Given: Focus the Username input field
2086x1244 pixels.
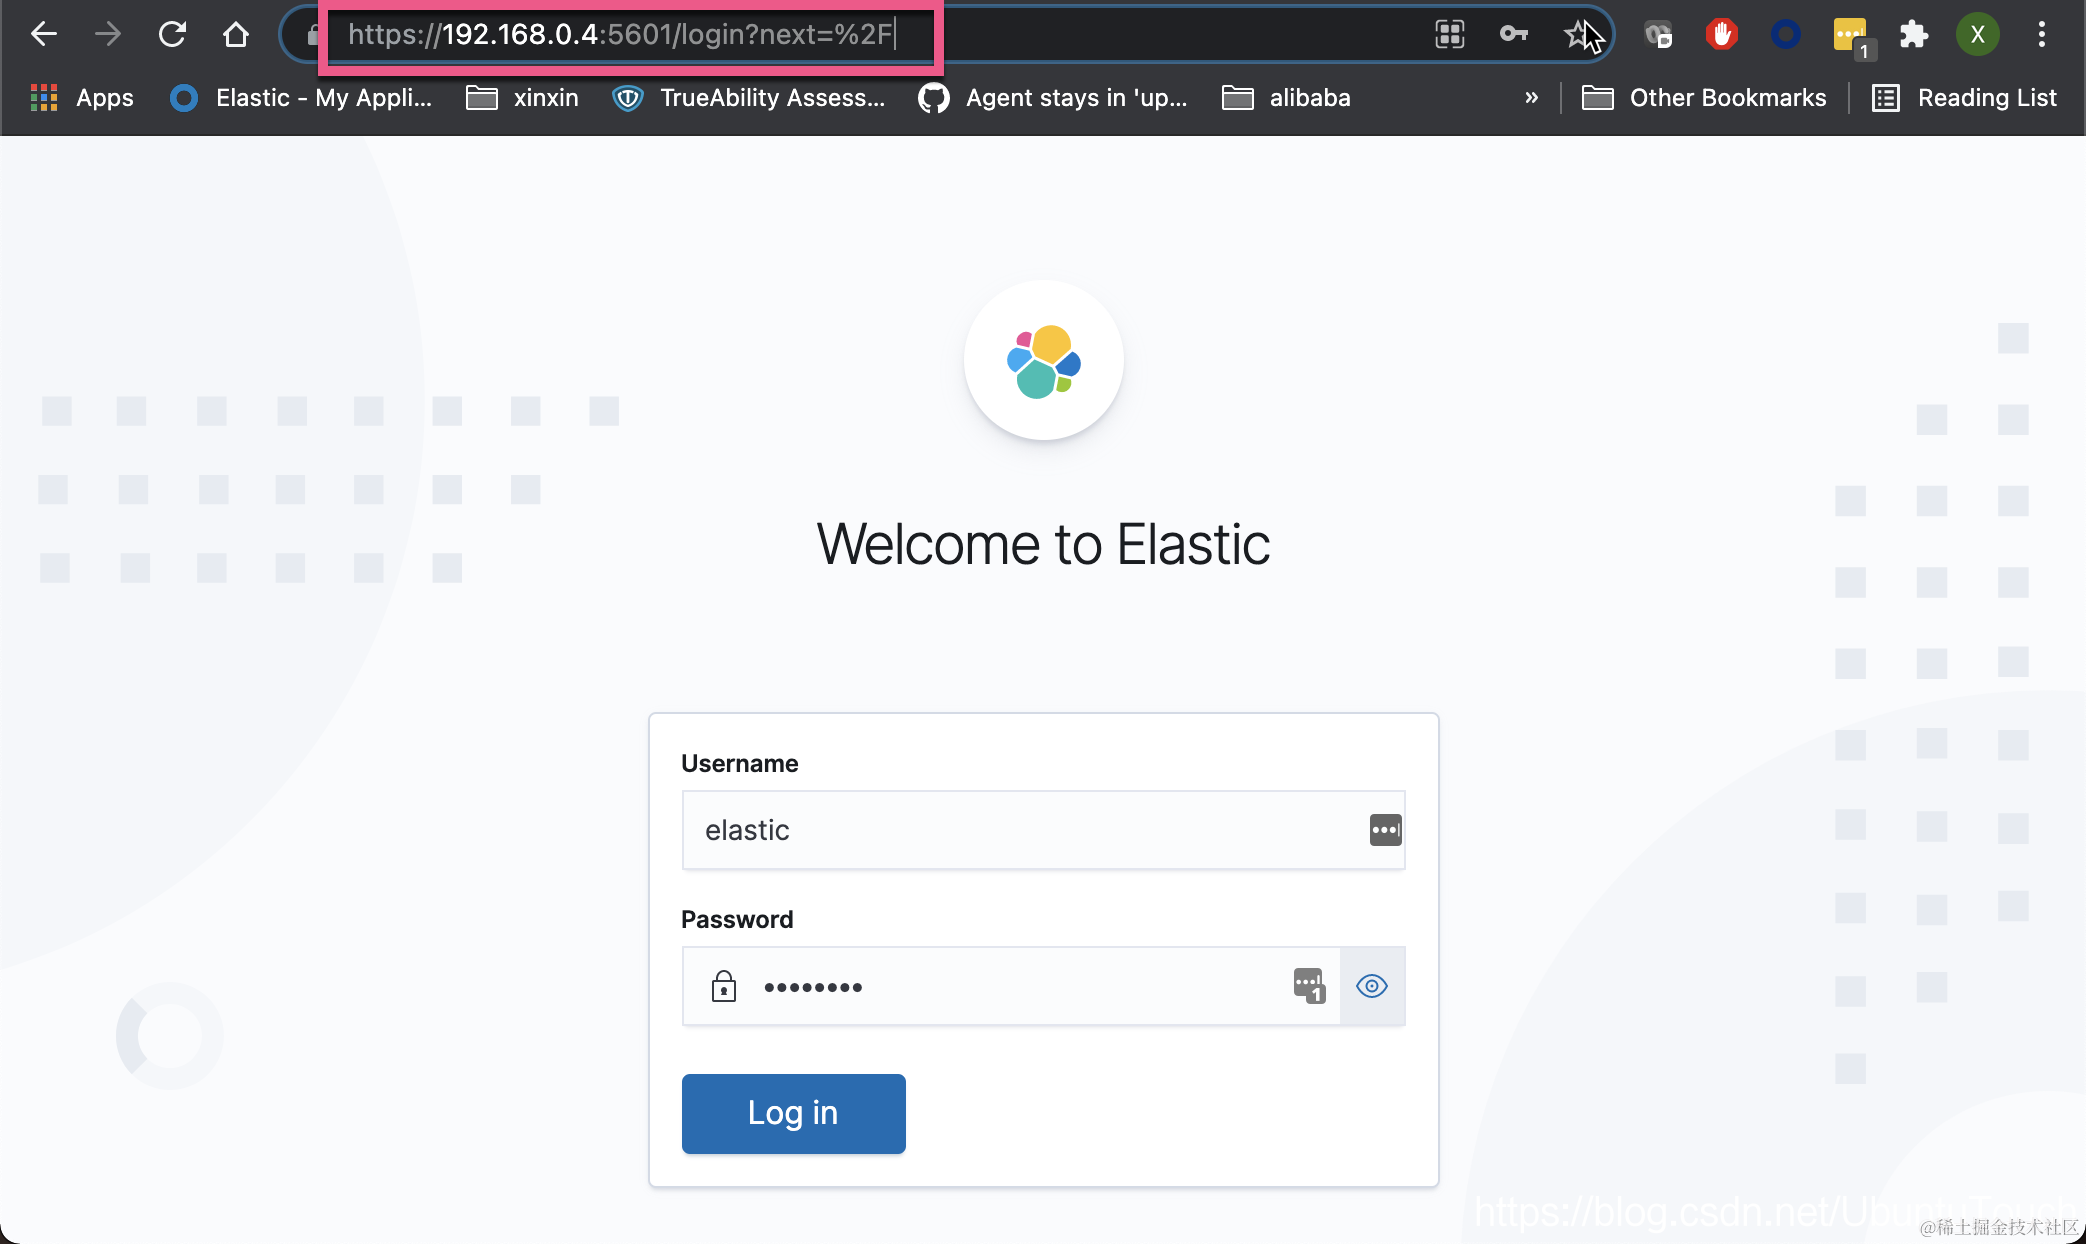Looking at the screenshot, I should coord(1020,830).
